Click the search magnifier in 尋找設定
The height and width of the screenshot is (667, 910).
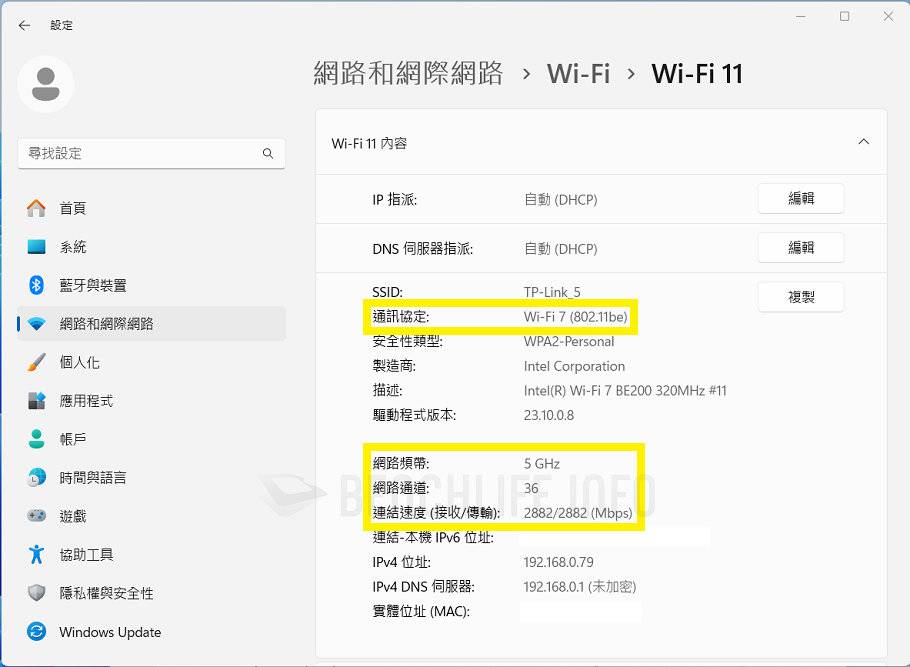pyautogui.click(x=267, y=153)
